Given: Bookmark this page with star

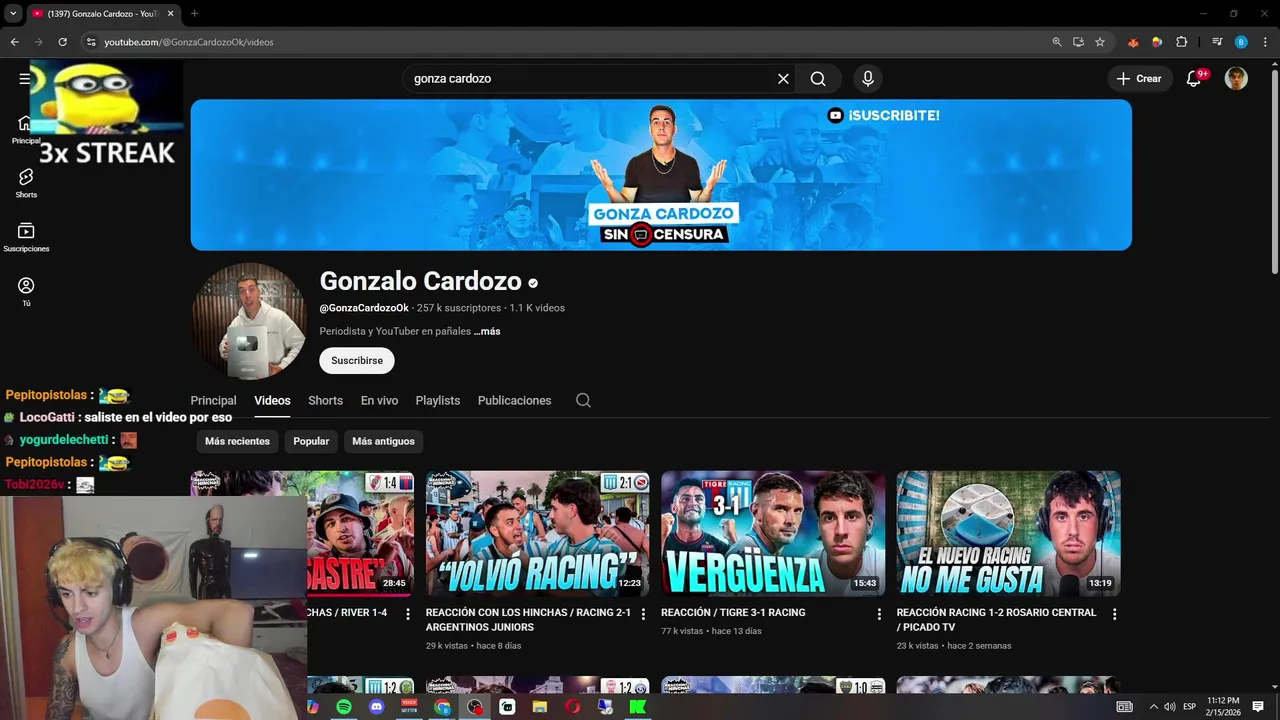Looking at the screenshot, I should (1100, 42).
